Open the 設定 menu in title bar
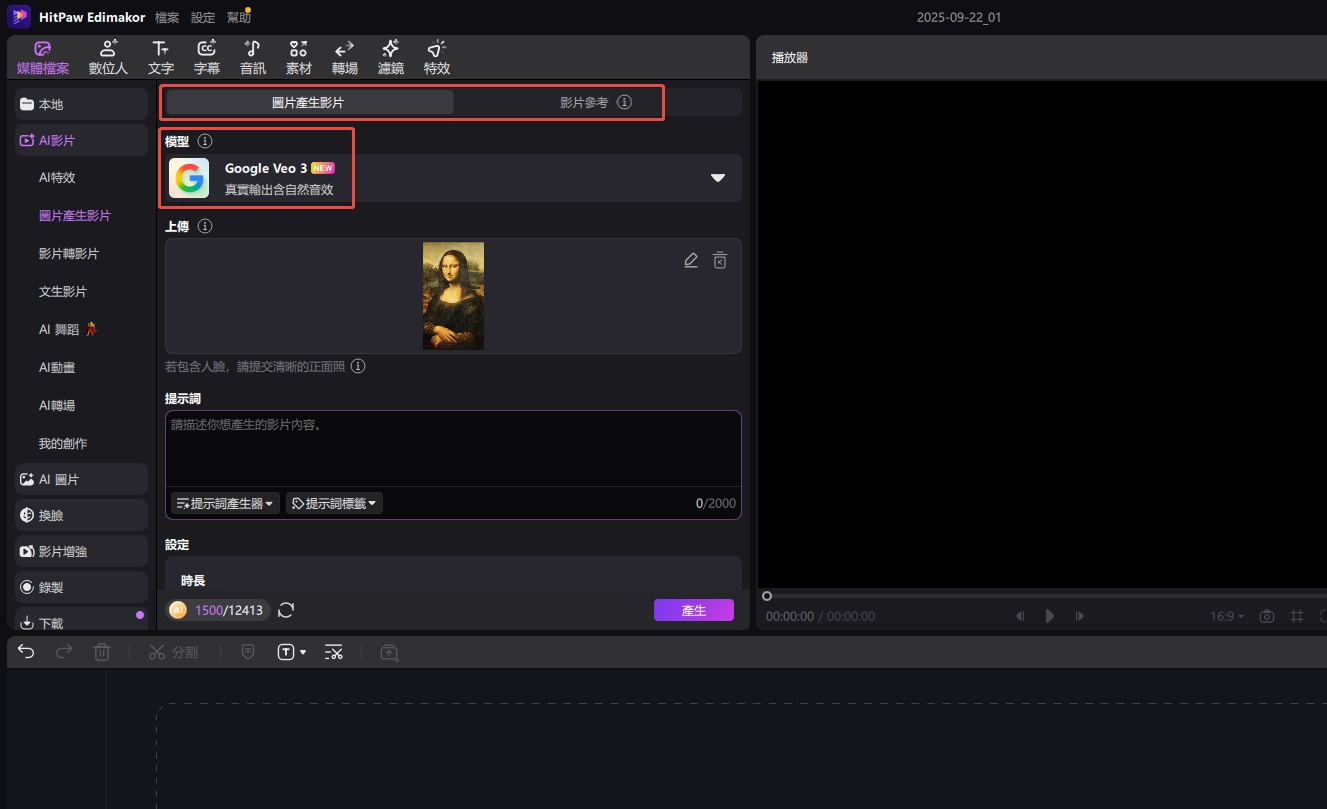The width and height of the screenshot is (1327, 809). pos(203,18)
